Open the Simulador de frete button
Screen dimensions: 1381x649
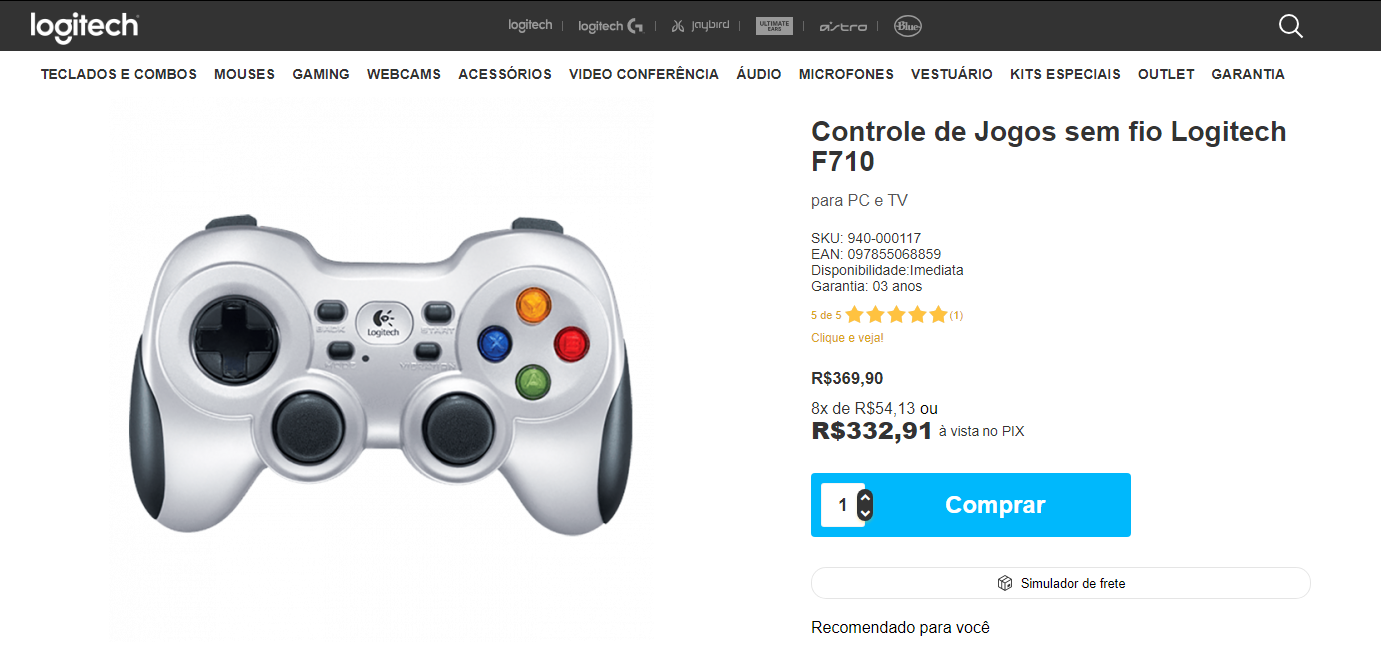1061,583
